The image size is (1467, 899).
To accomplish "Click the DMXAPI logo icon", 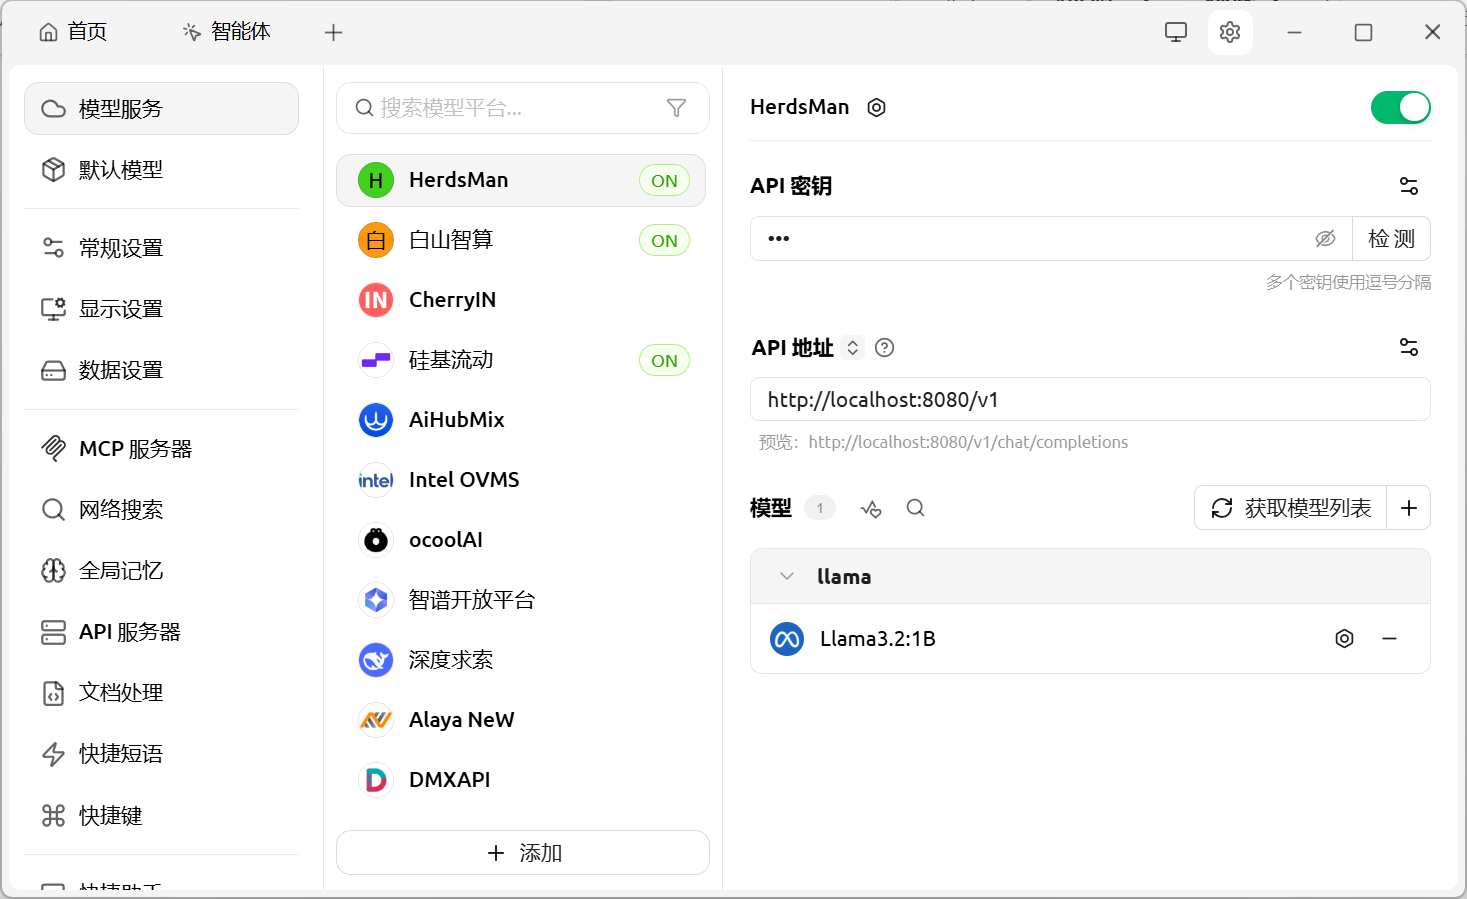I will click(x=376, y=780).
